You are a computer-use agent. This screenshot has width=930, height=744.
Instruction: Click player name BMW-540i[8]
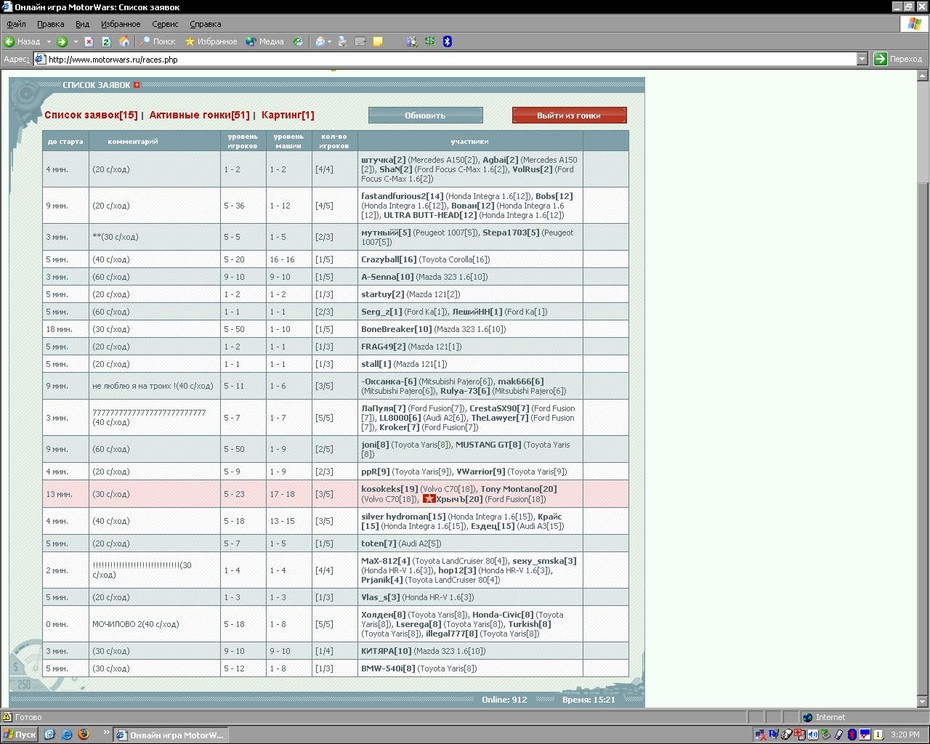tap(388, 668)
